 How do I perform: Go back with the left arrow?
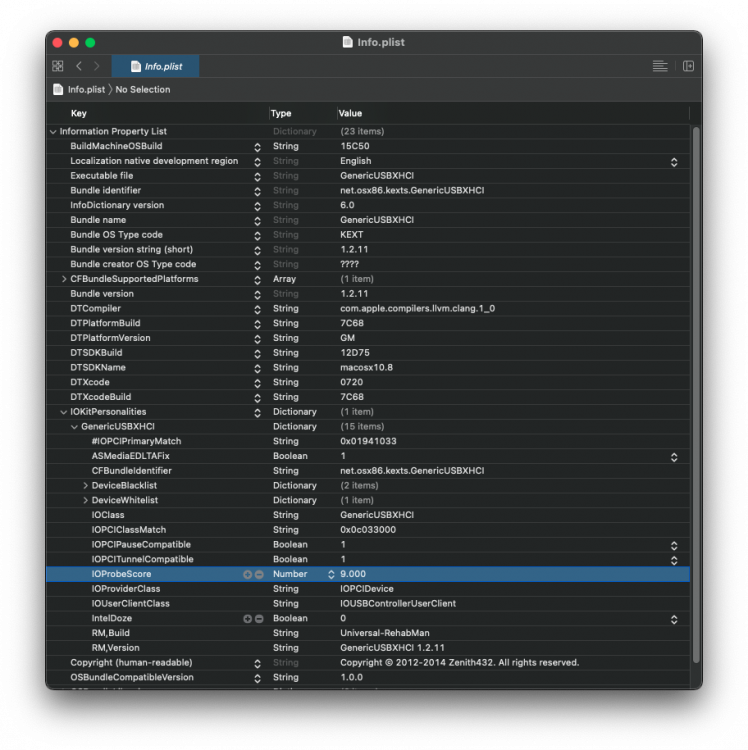(79, 66)
